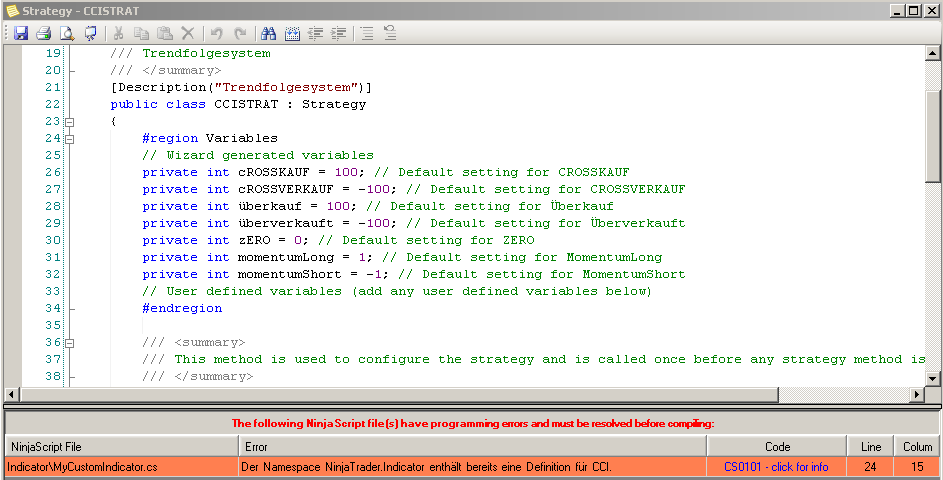The height and width of the screenshot is (480, 943).
Task: Uncomment the selected lines
Action: coord(390,33)
